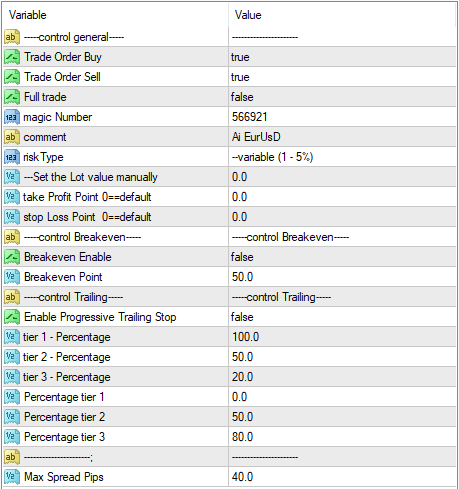This screenshot has width=459, height=489.
Task: Select the Trade Order Sell label
Action: (x=62, y=77)
